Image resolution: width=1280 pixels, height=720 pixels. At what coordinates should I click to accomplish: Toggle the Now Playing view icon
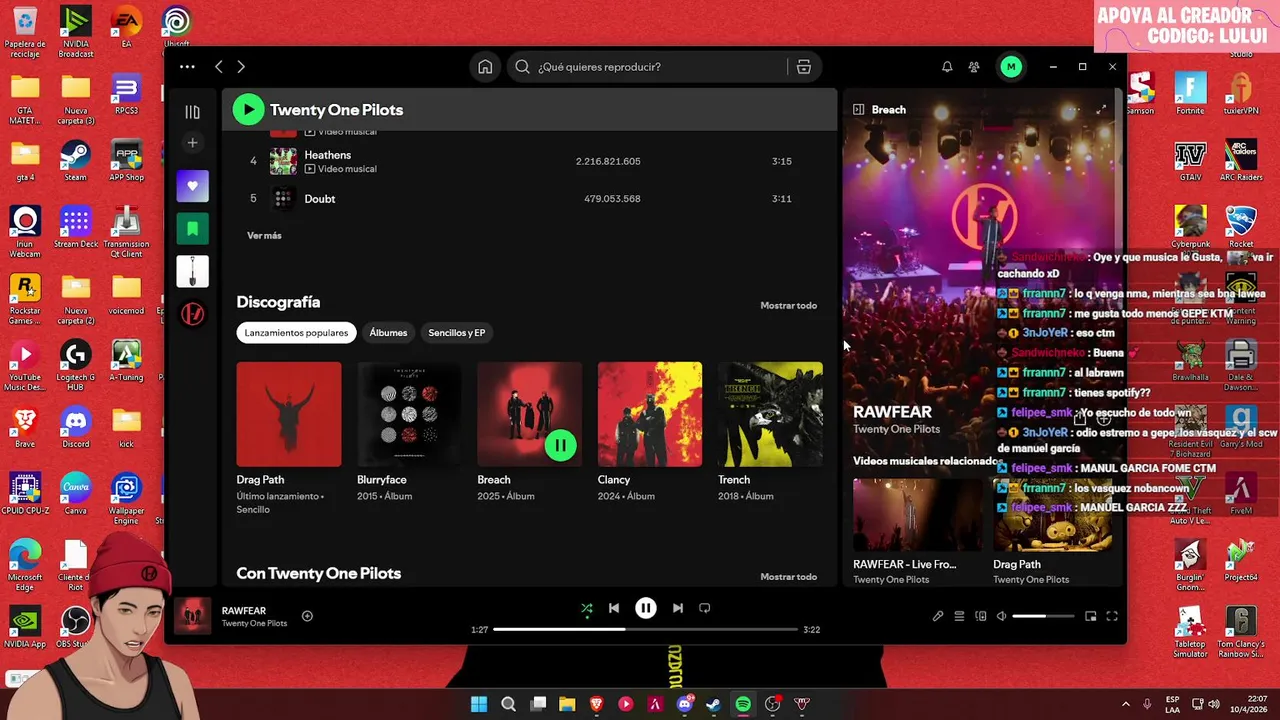(937, 616)
